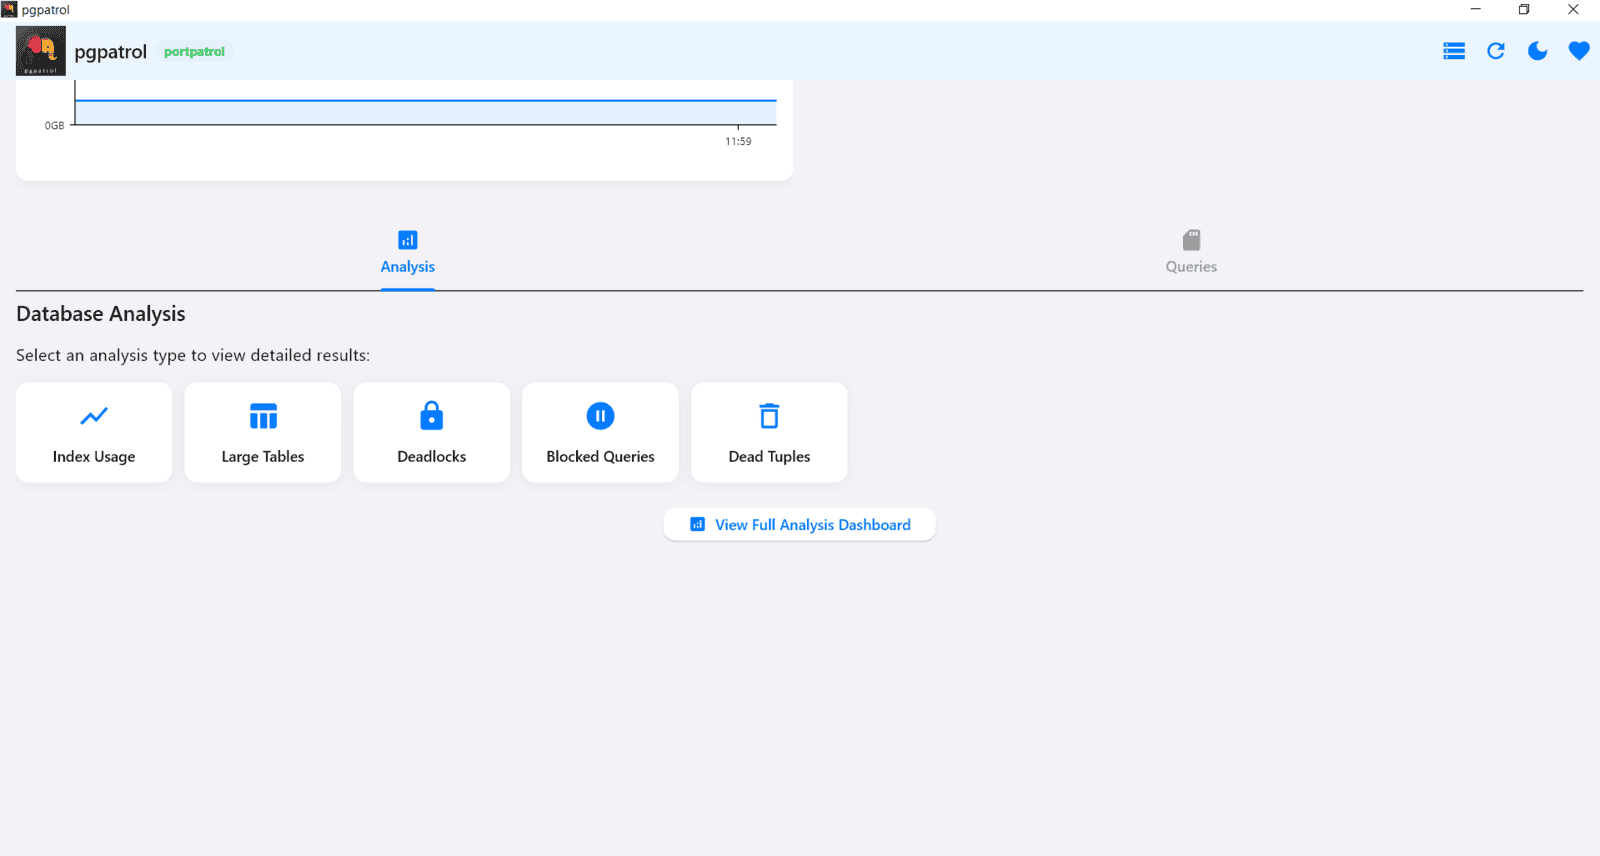This screenshot has width=1600, height=856.
Task: Click the Analysis tab chart icon
Action: pos(408,240)
